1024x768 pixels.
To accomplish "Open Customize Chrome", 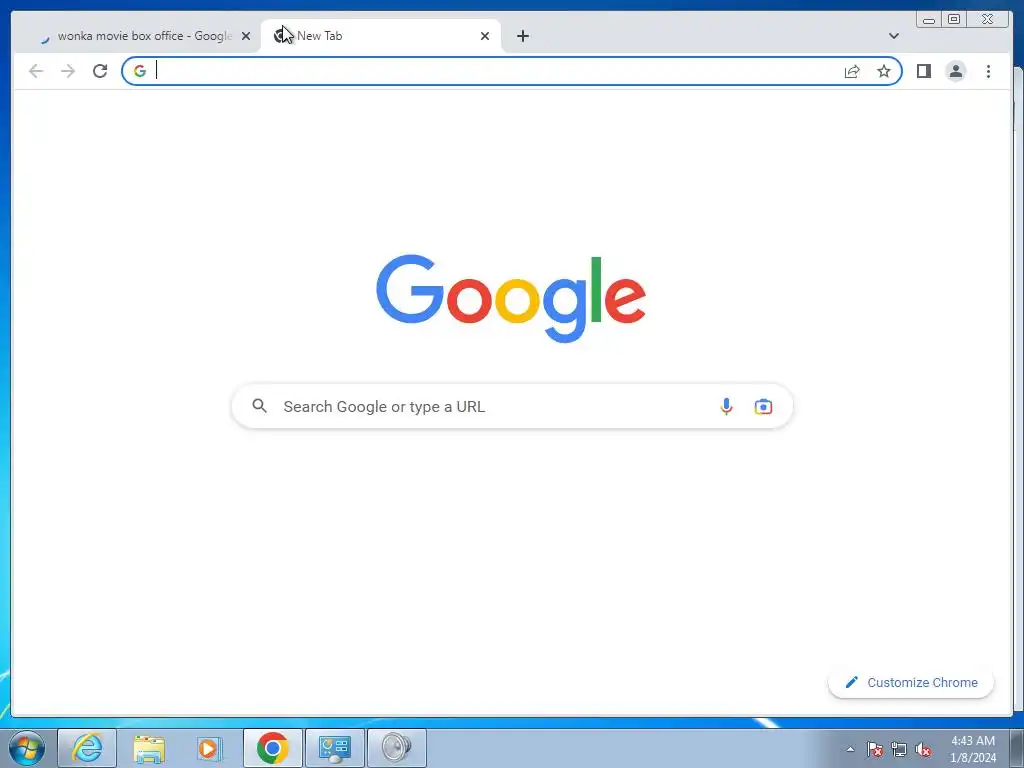I will click(x=911, y=682).
